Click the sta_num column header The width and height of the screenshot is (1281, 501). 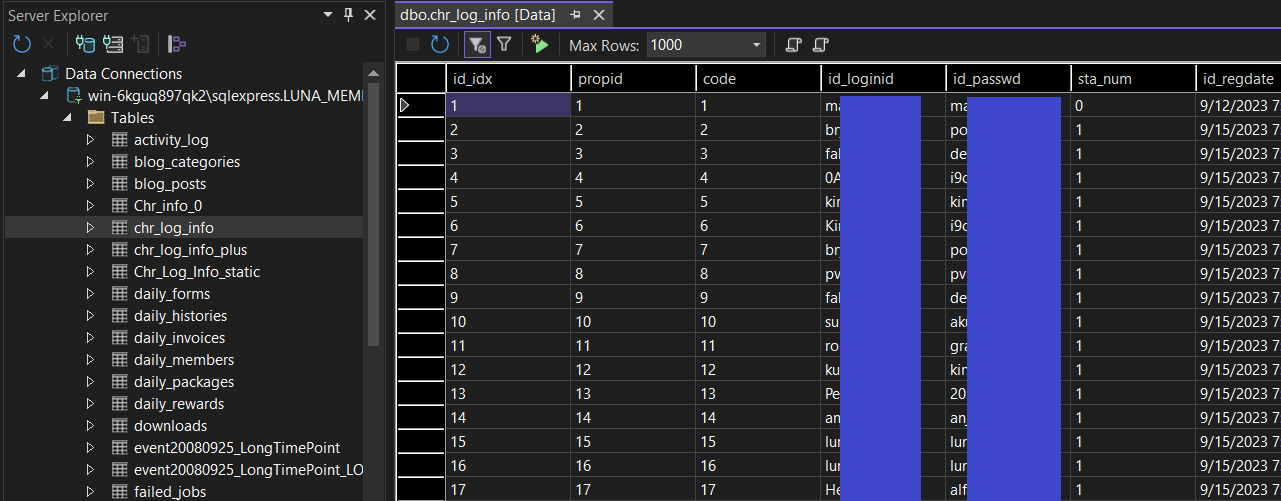[x=1134, y=79]
